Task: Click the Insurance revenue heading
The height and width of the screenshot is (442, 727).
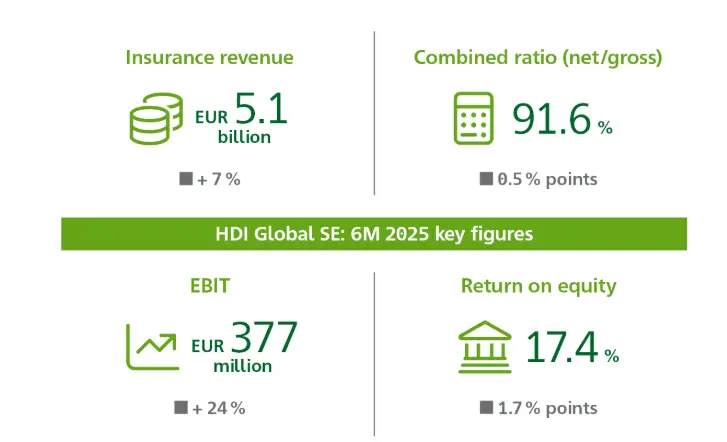Action: (x=209, y=57)
